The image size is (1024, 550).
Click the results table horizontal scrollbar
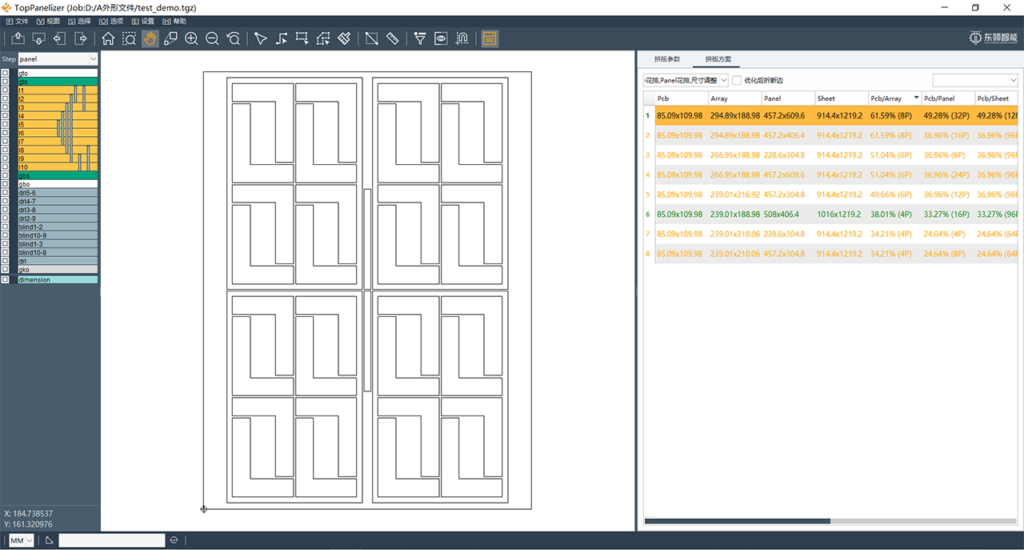click(737, 521)
